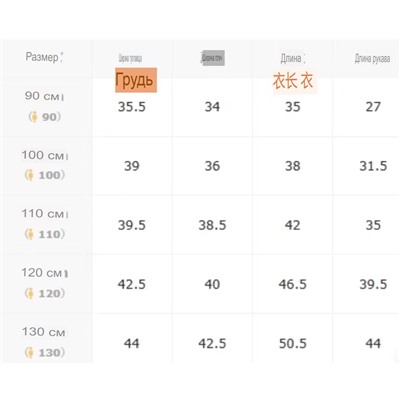This screenshot has height=400, width=400.
Task: Click the person icon beside 130
Action: click(30, 353)
